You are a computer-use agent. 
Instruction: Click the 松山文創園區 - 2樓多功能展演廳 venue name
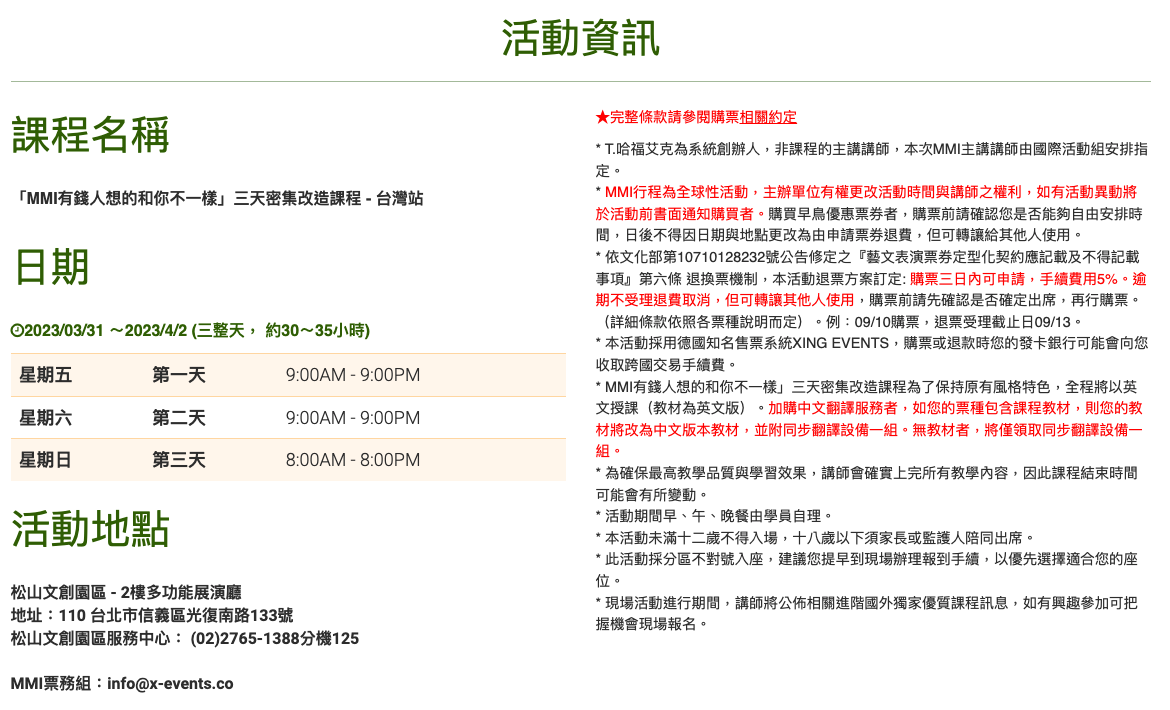(126, 592)
